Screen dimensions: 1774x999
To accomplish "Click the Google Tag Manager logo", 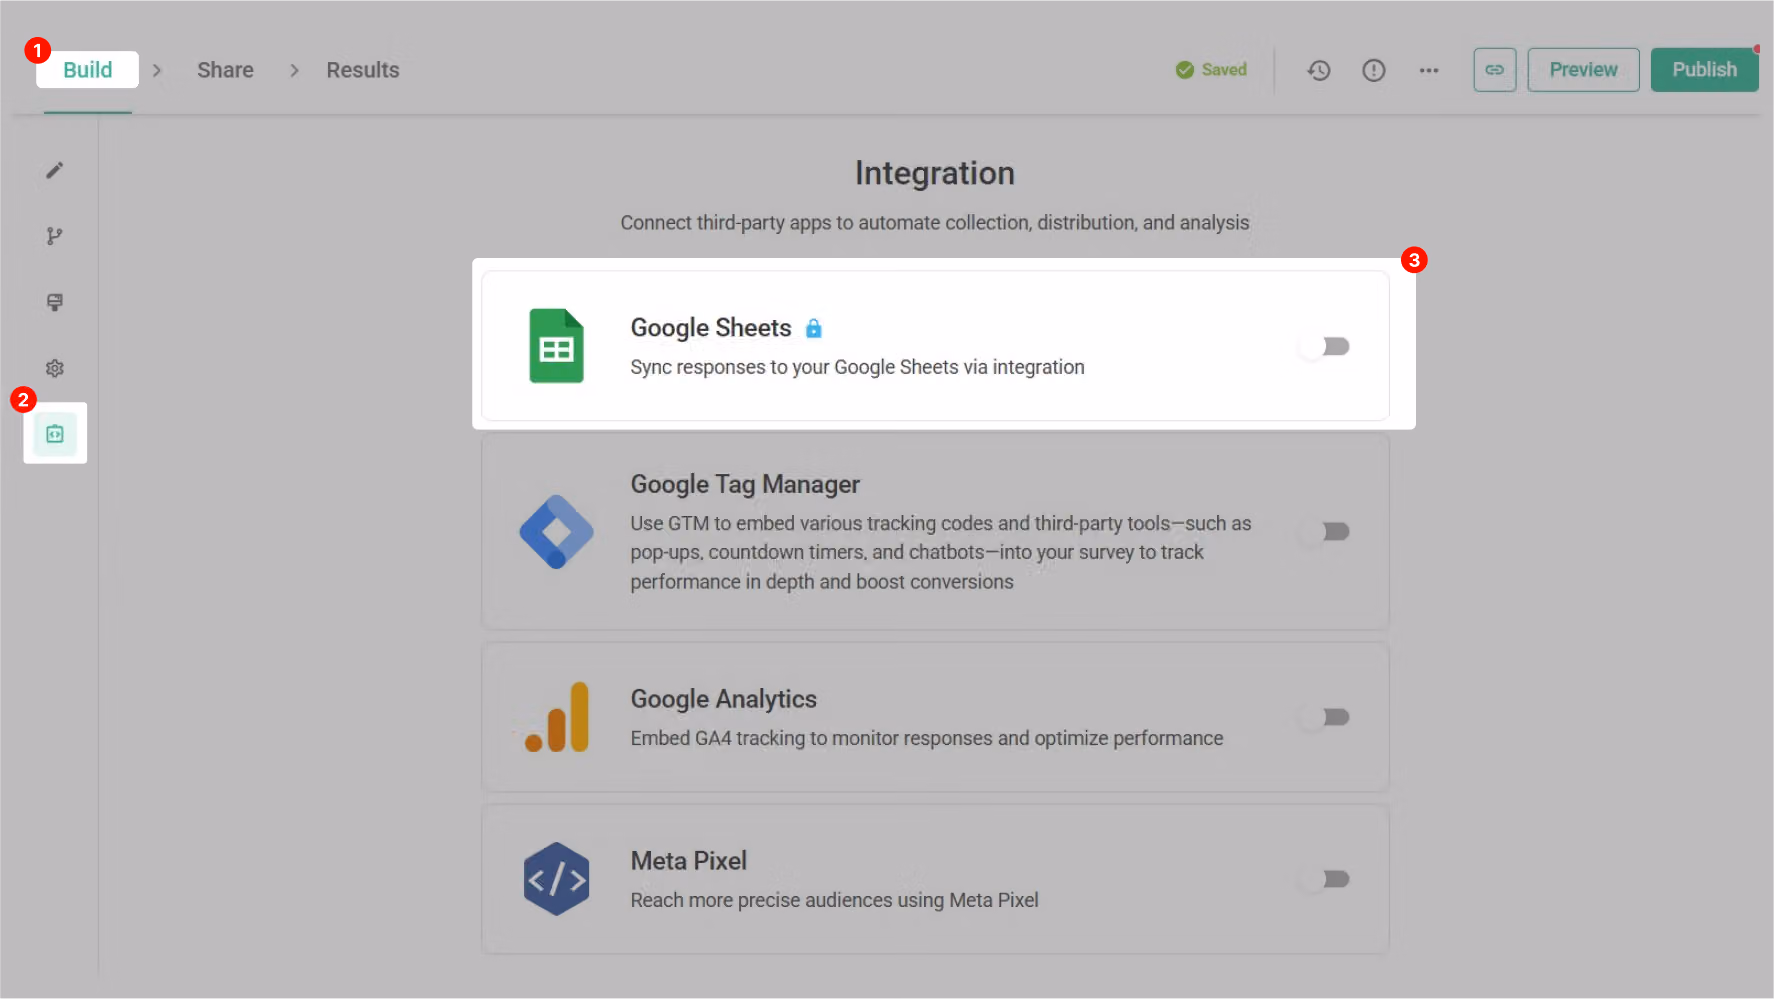I will pyautogui.click(x=556, y=531).
